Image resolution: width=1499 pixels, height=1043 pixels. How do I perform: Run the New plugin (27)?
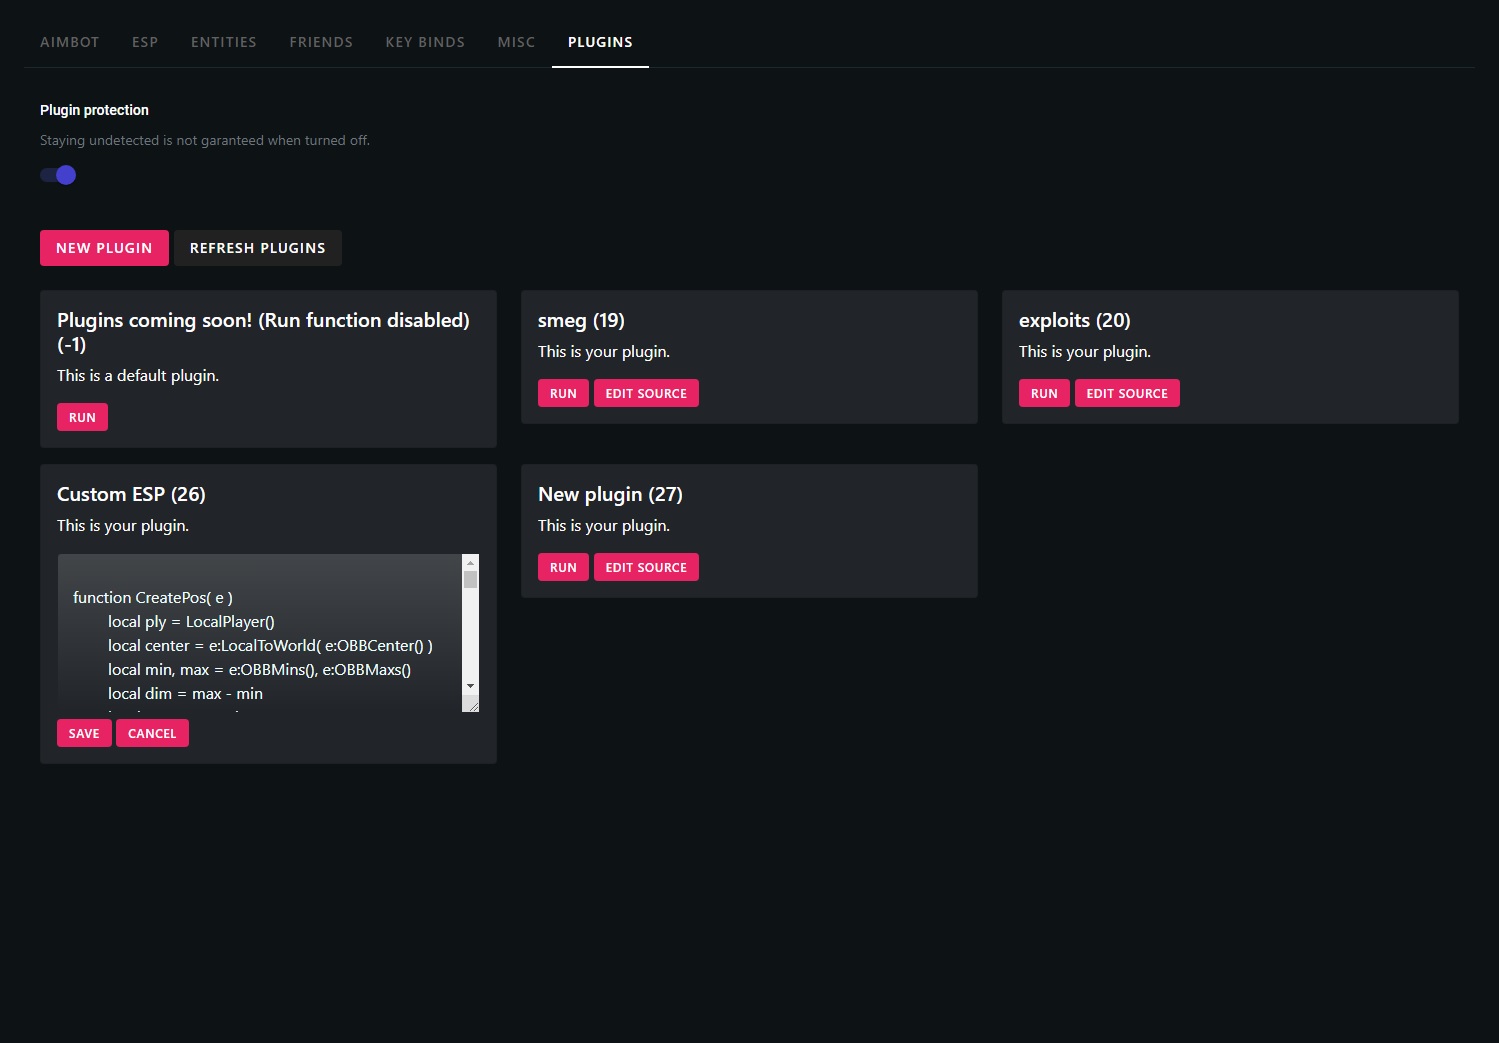pyautogui.click(x=563, y=567)
